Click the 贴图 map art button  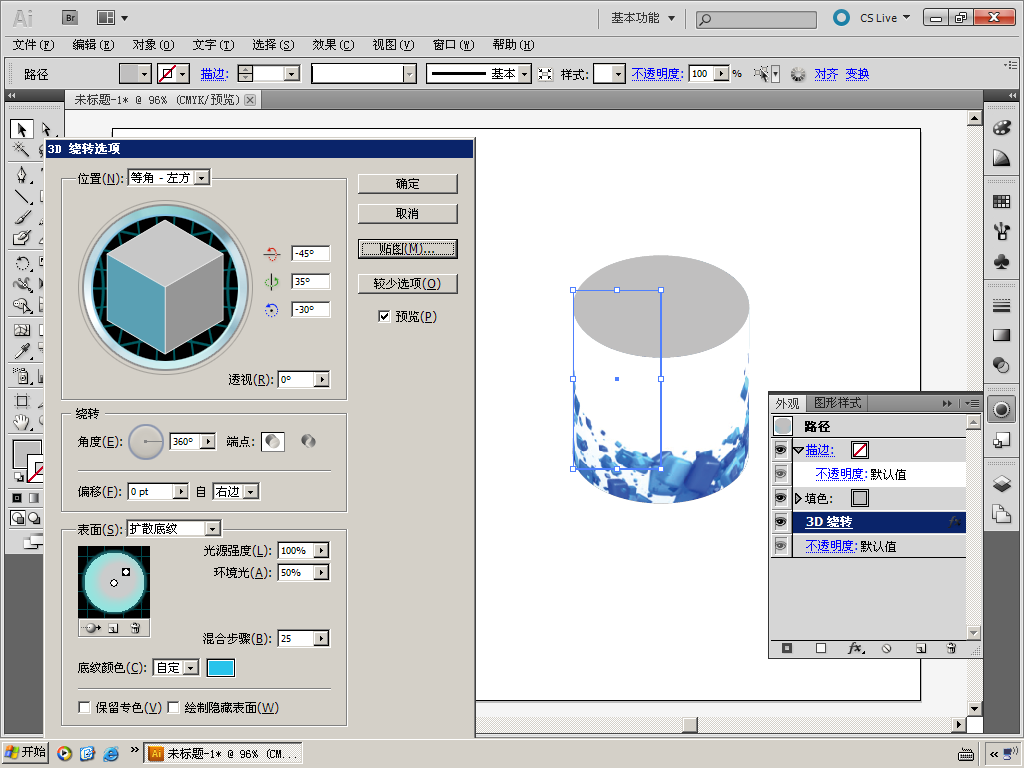(407, 248)
